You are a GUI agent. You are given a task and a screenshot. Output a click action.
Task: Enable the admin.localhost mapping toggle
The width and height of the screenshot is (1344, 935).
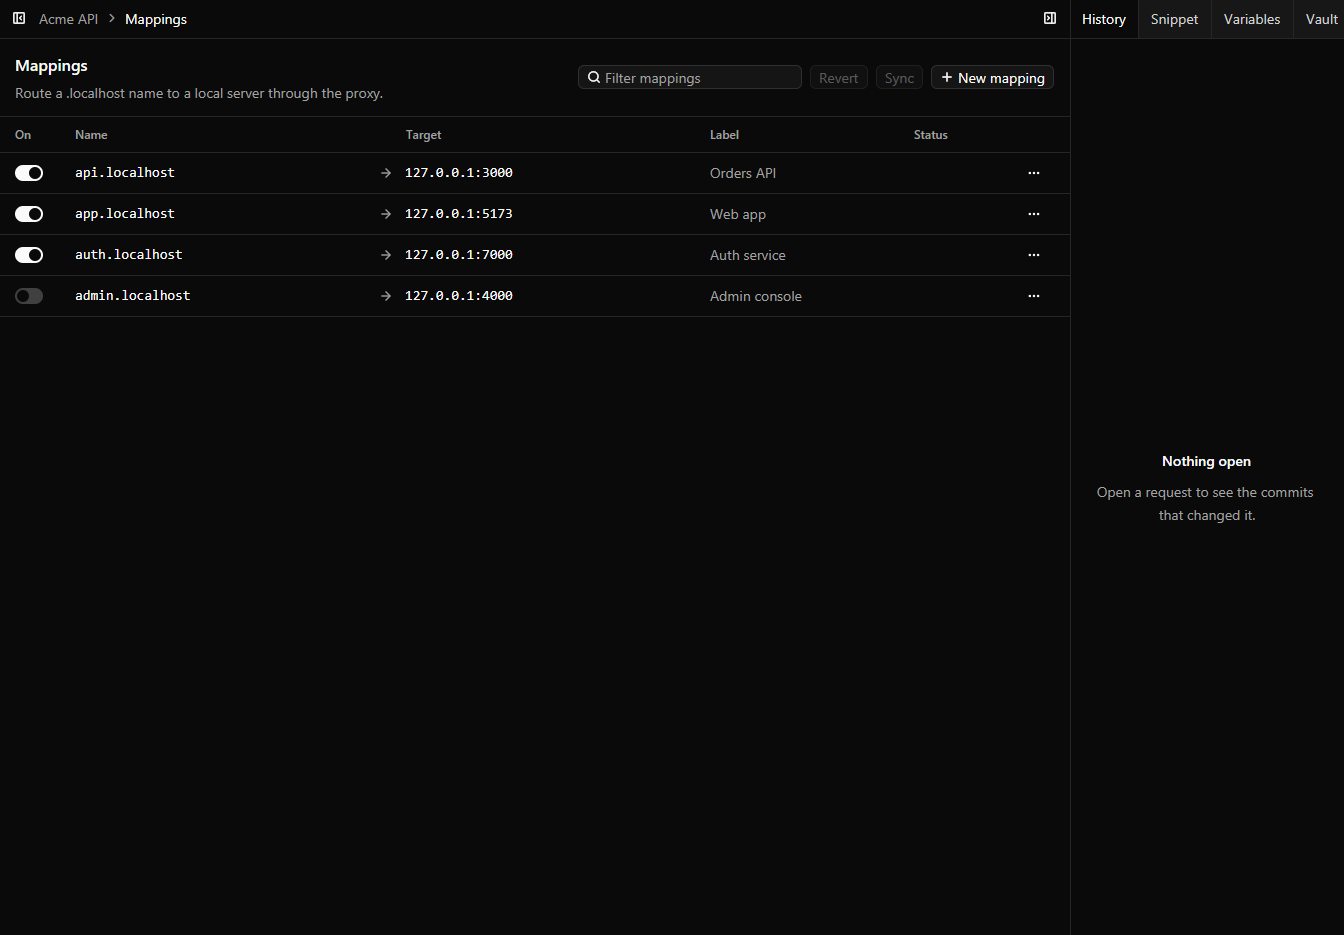pos(29,296)
